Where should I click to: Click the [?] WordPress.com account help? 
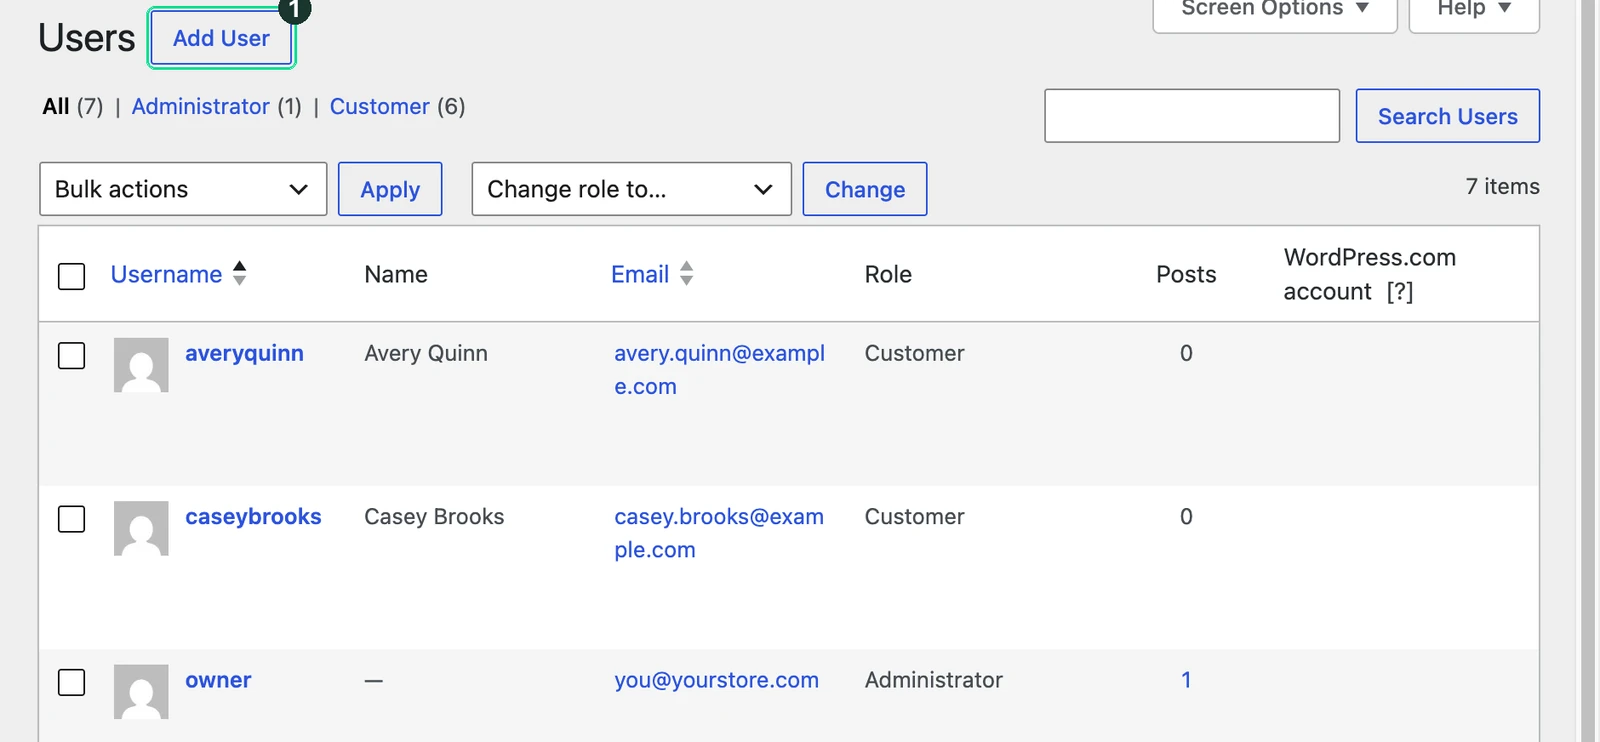click(1399, 291)
